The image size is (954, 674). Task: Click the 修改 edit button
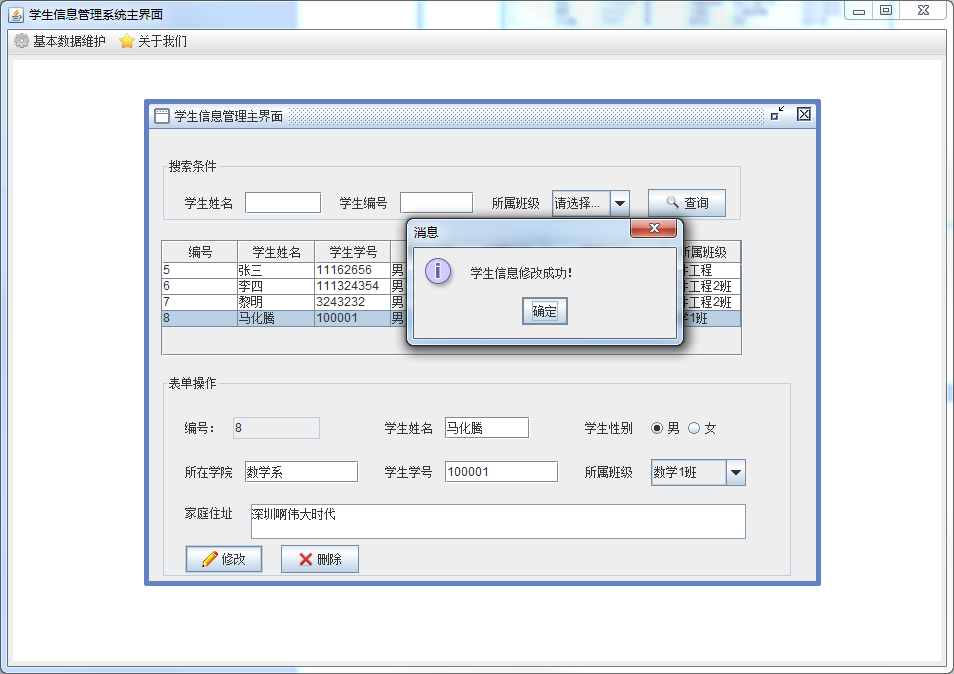224,558
